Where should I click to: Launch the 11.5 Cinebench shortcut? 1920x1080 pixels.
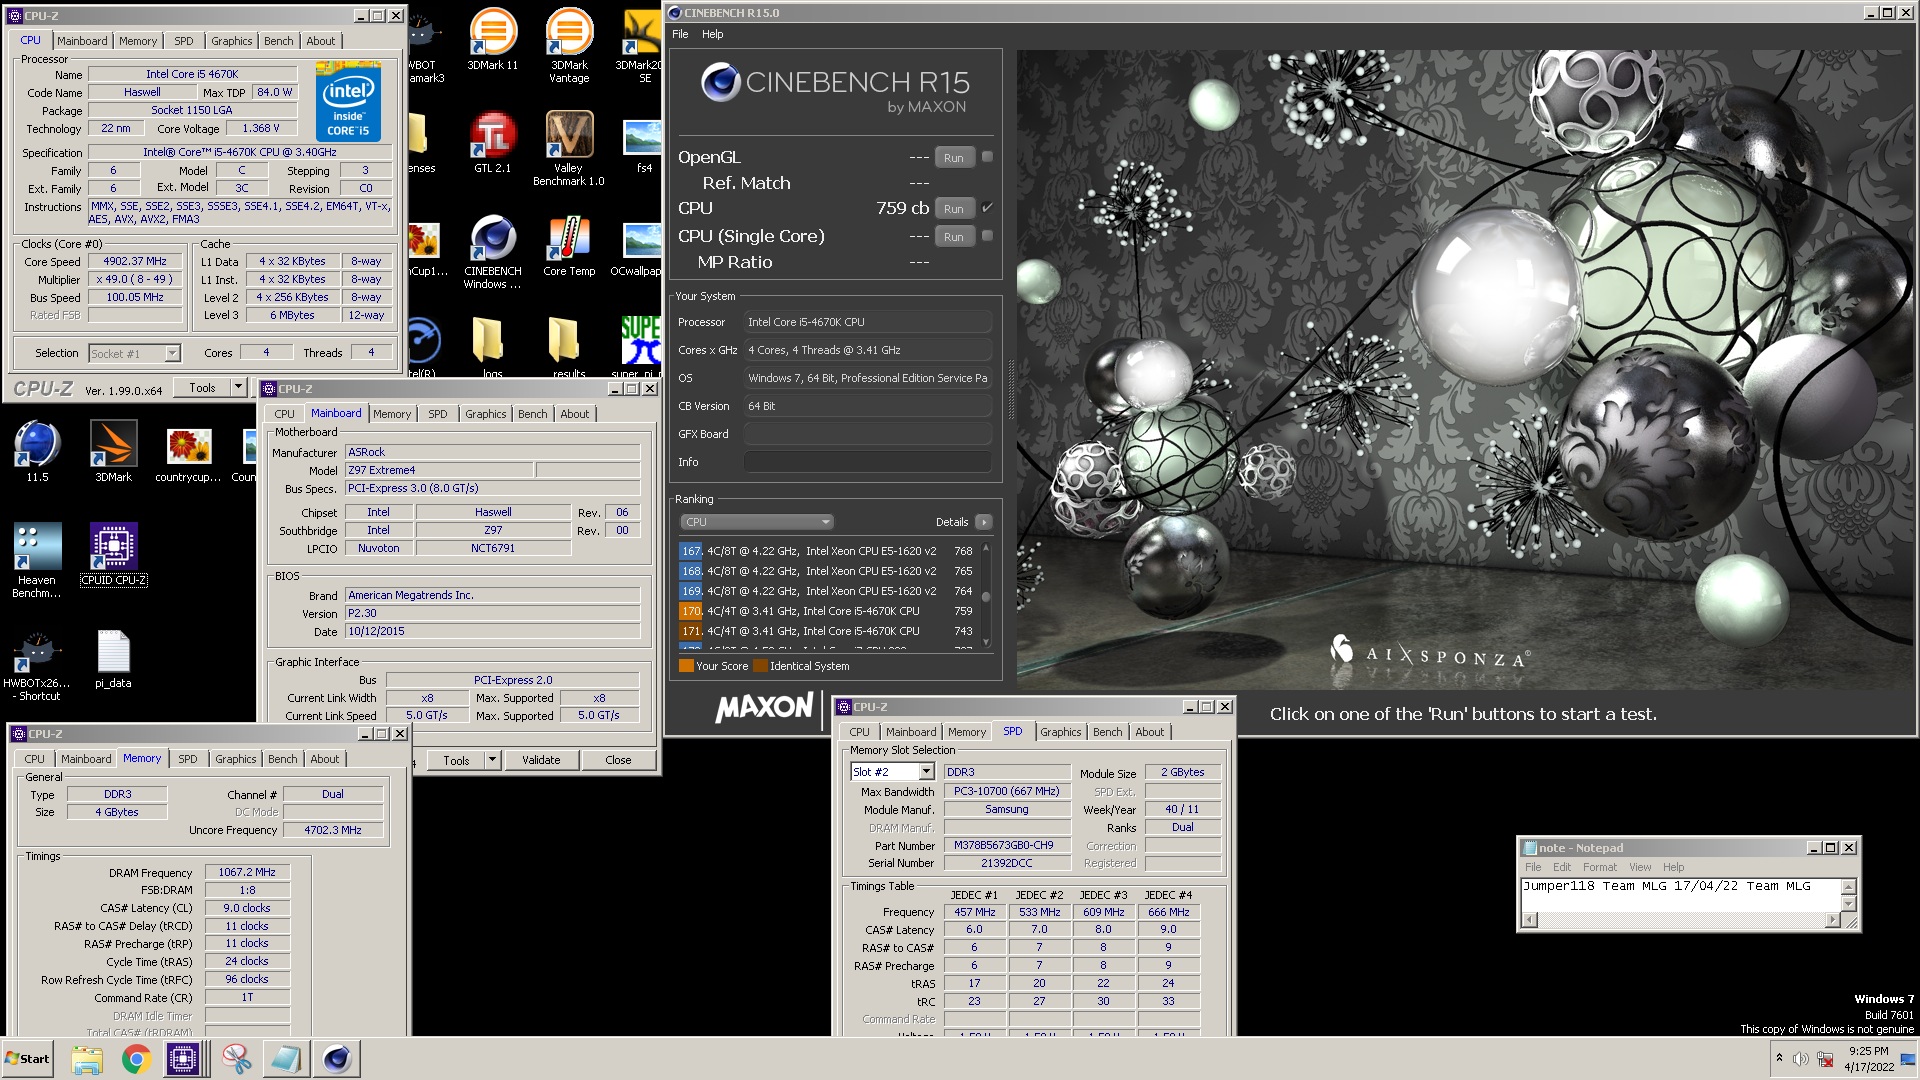click(37, 451)
